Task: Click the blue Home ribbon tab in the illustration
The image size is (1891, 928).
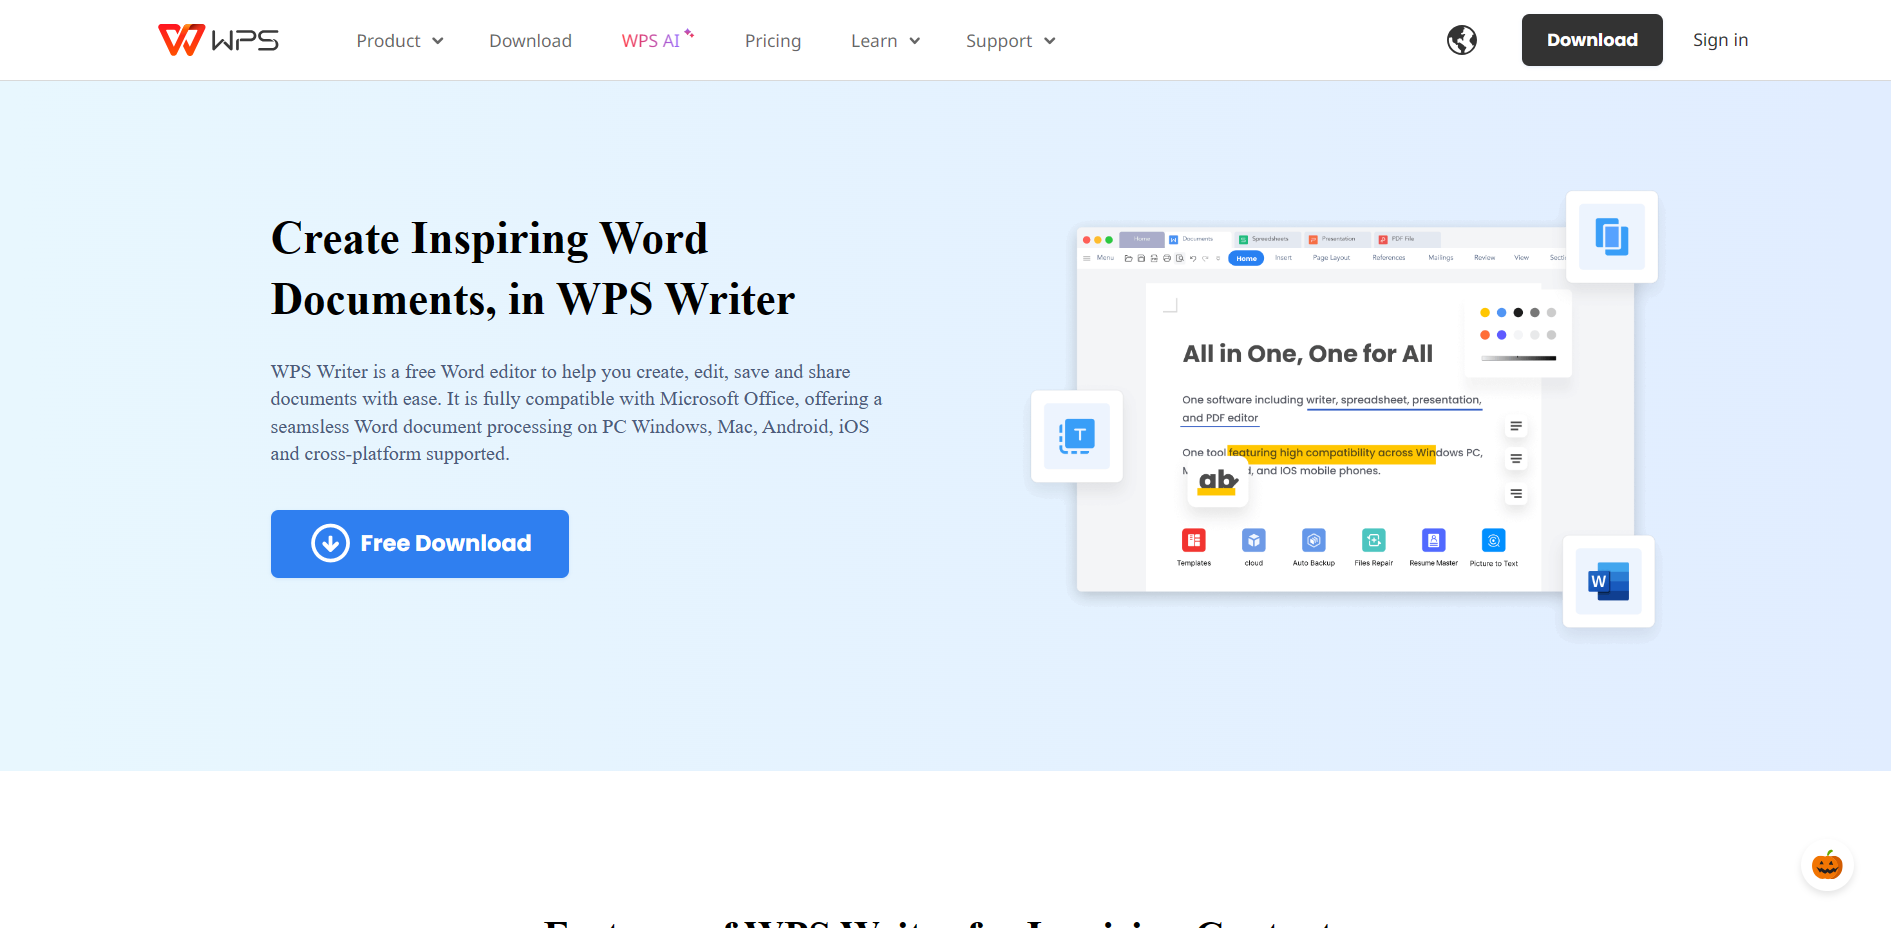Action: click(x=1246, y=258)
